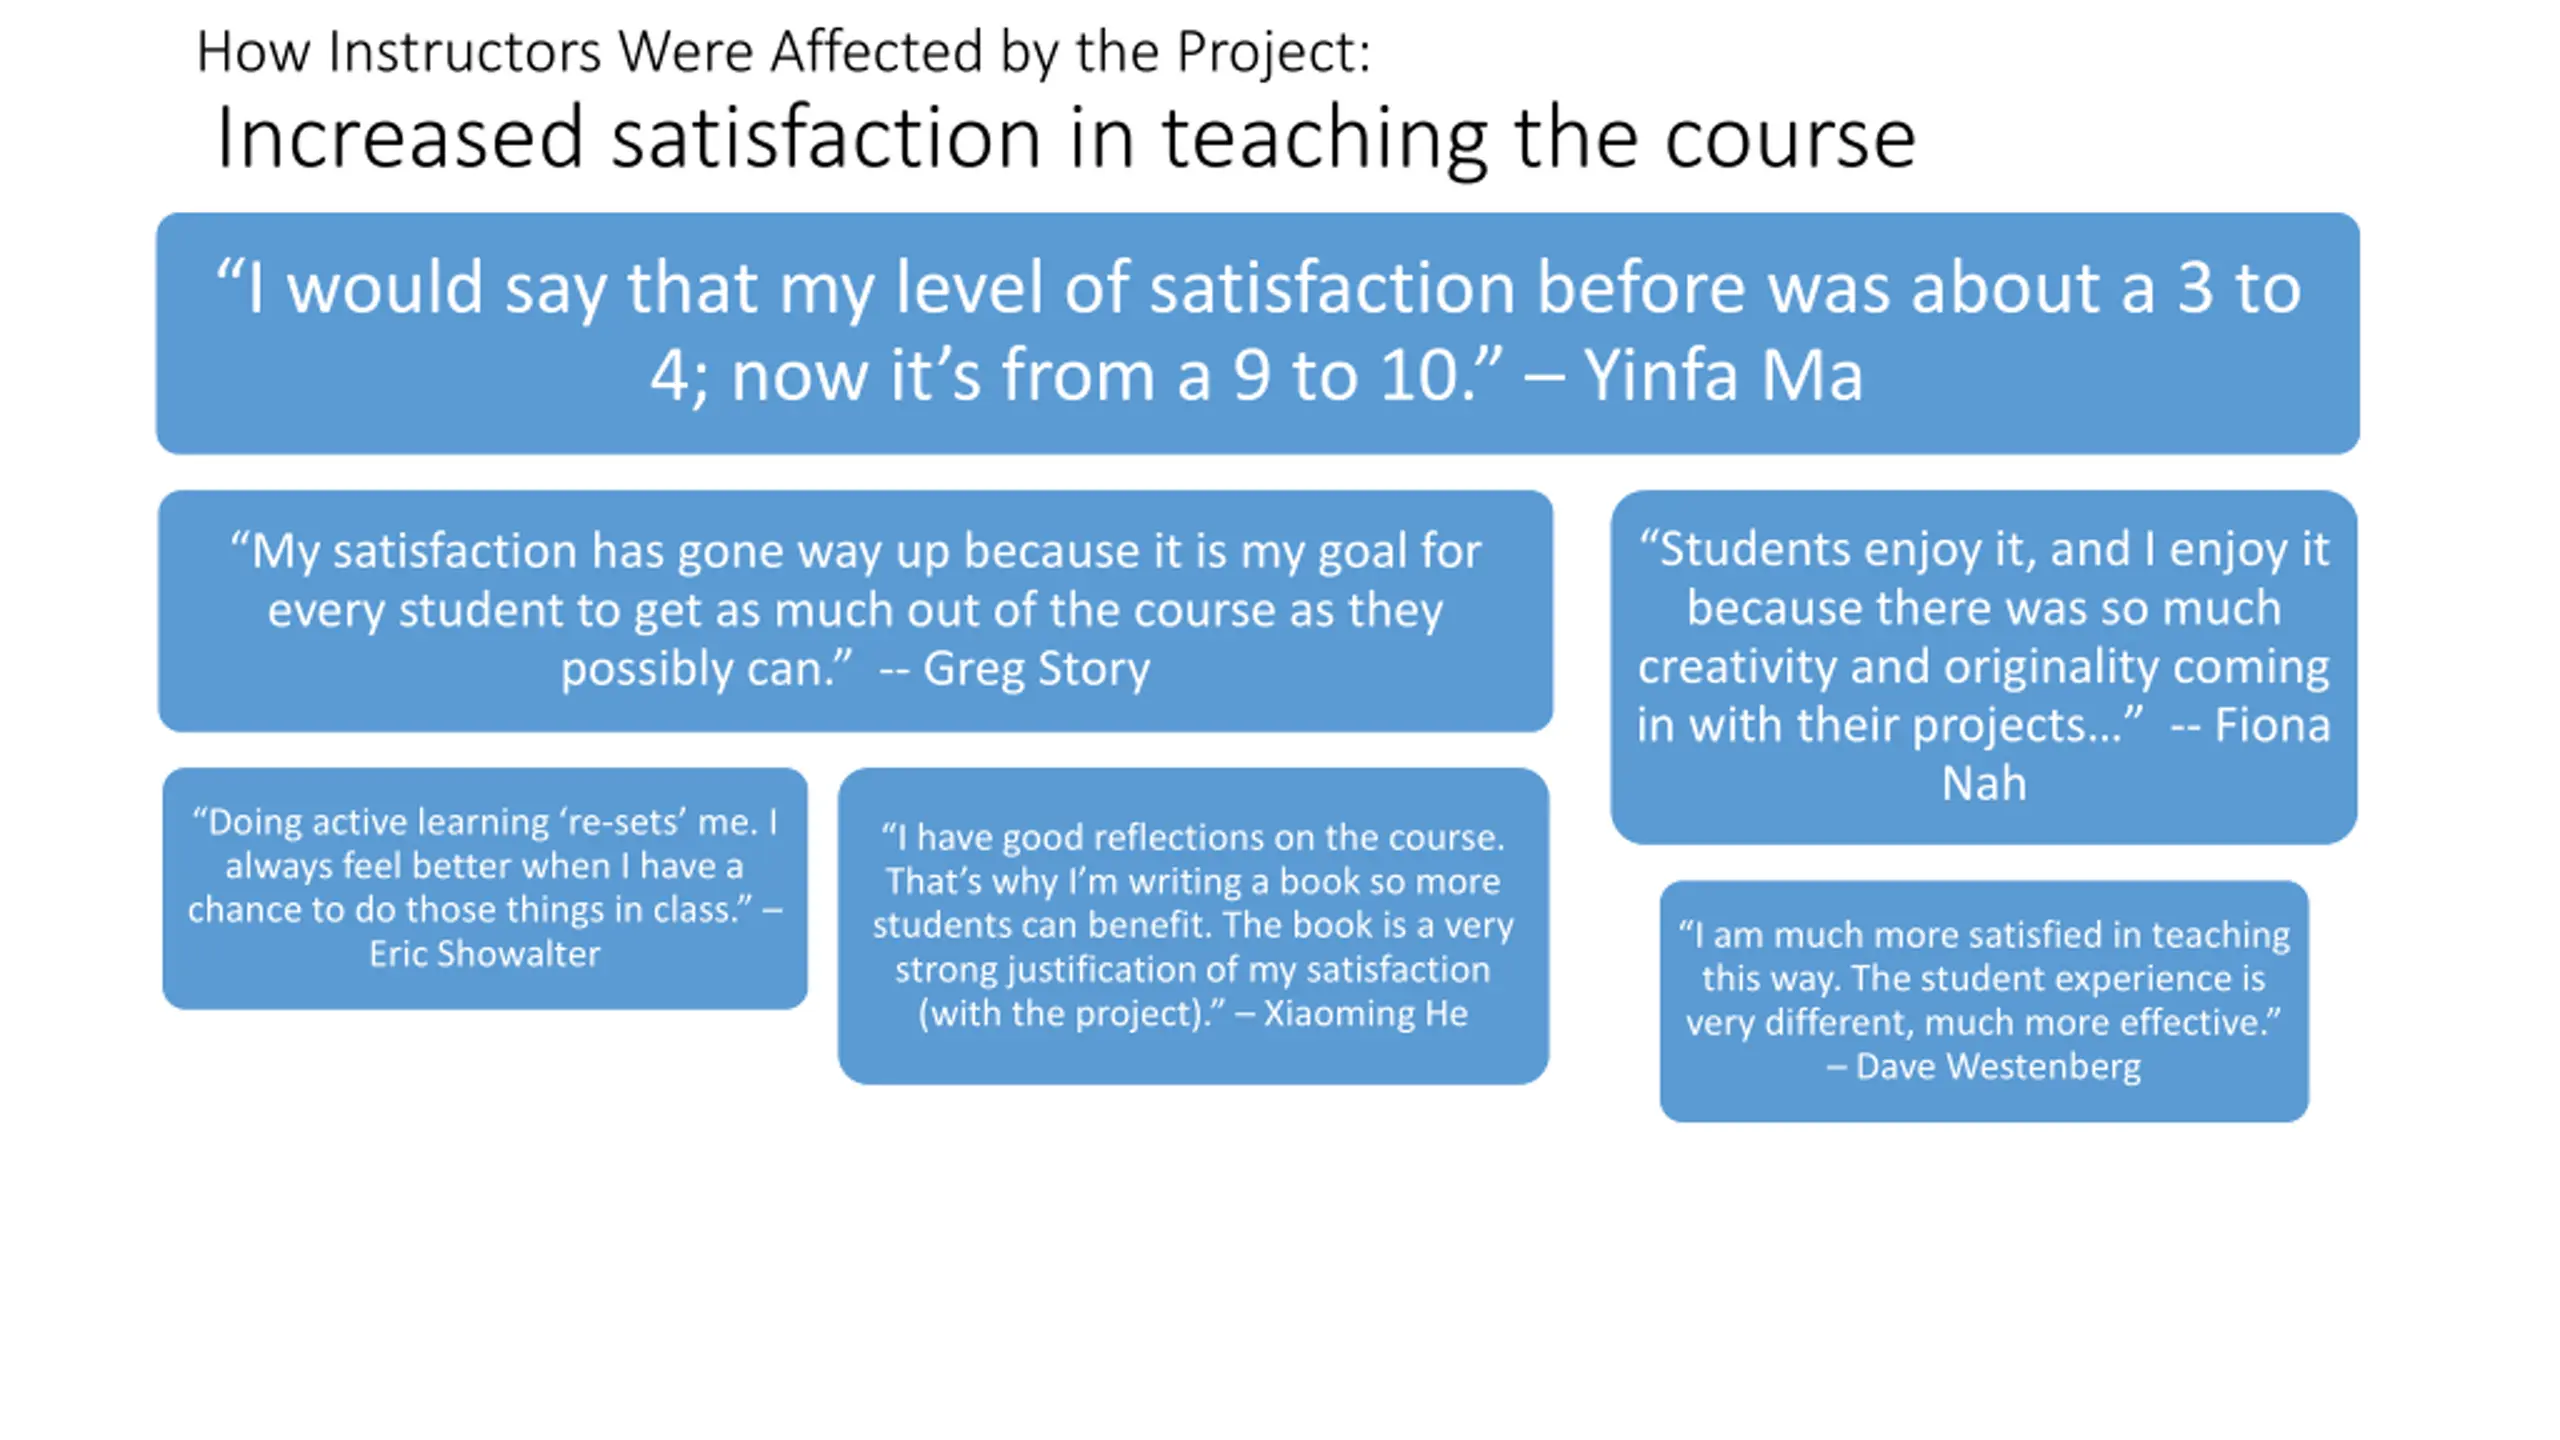Select the quote box starting 'I have good reflections'

pos(1193,926)
